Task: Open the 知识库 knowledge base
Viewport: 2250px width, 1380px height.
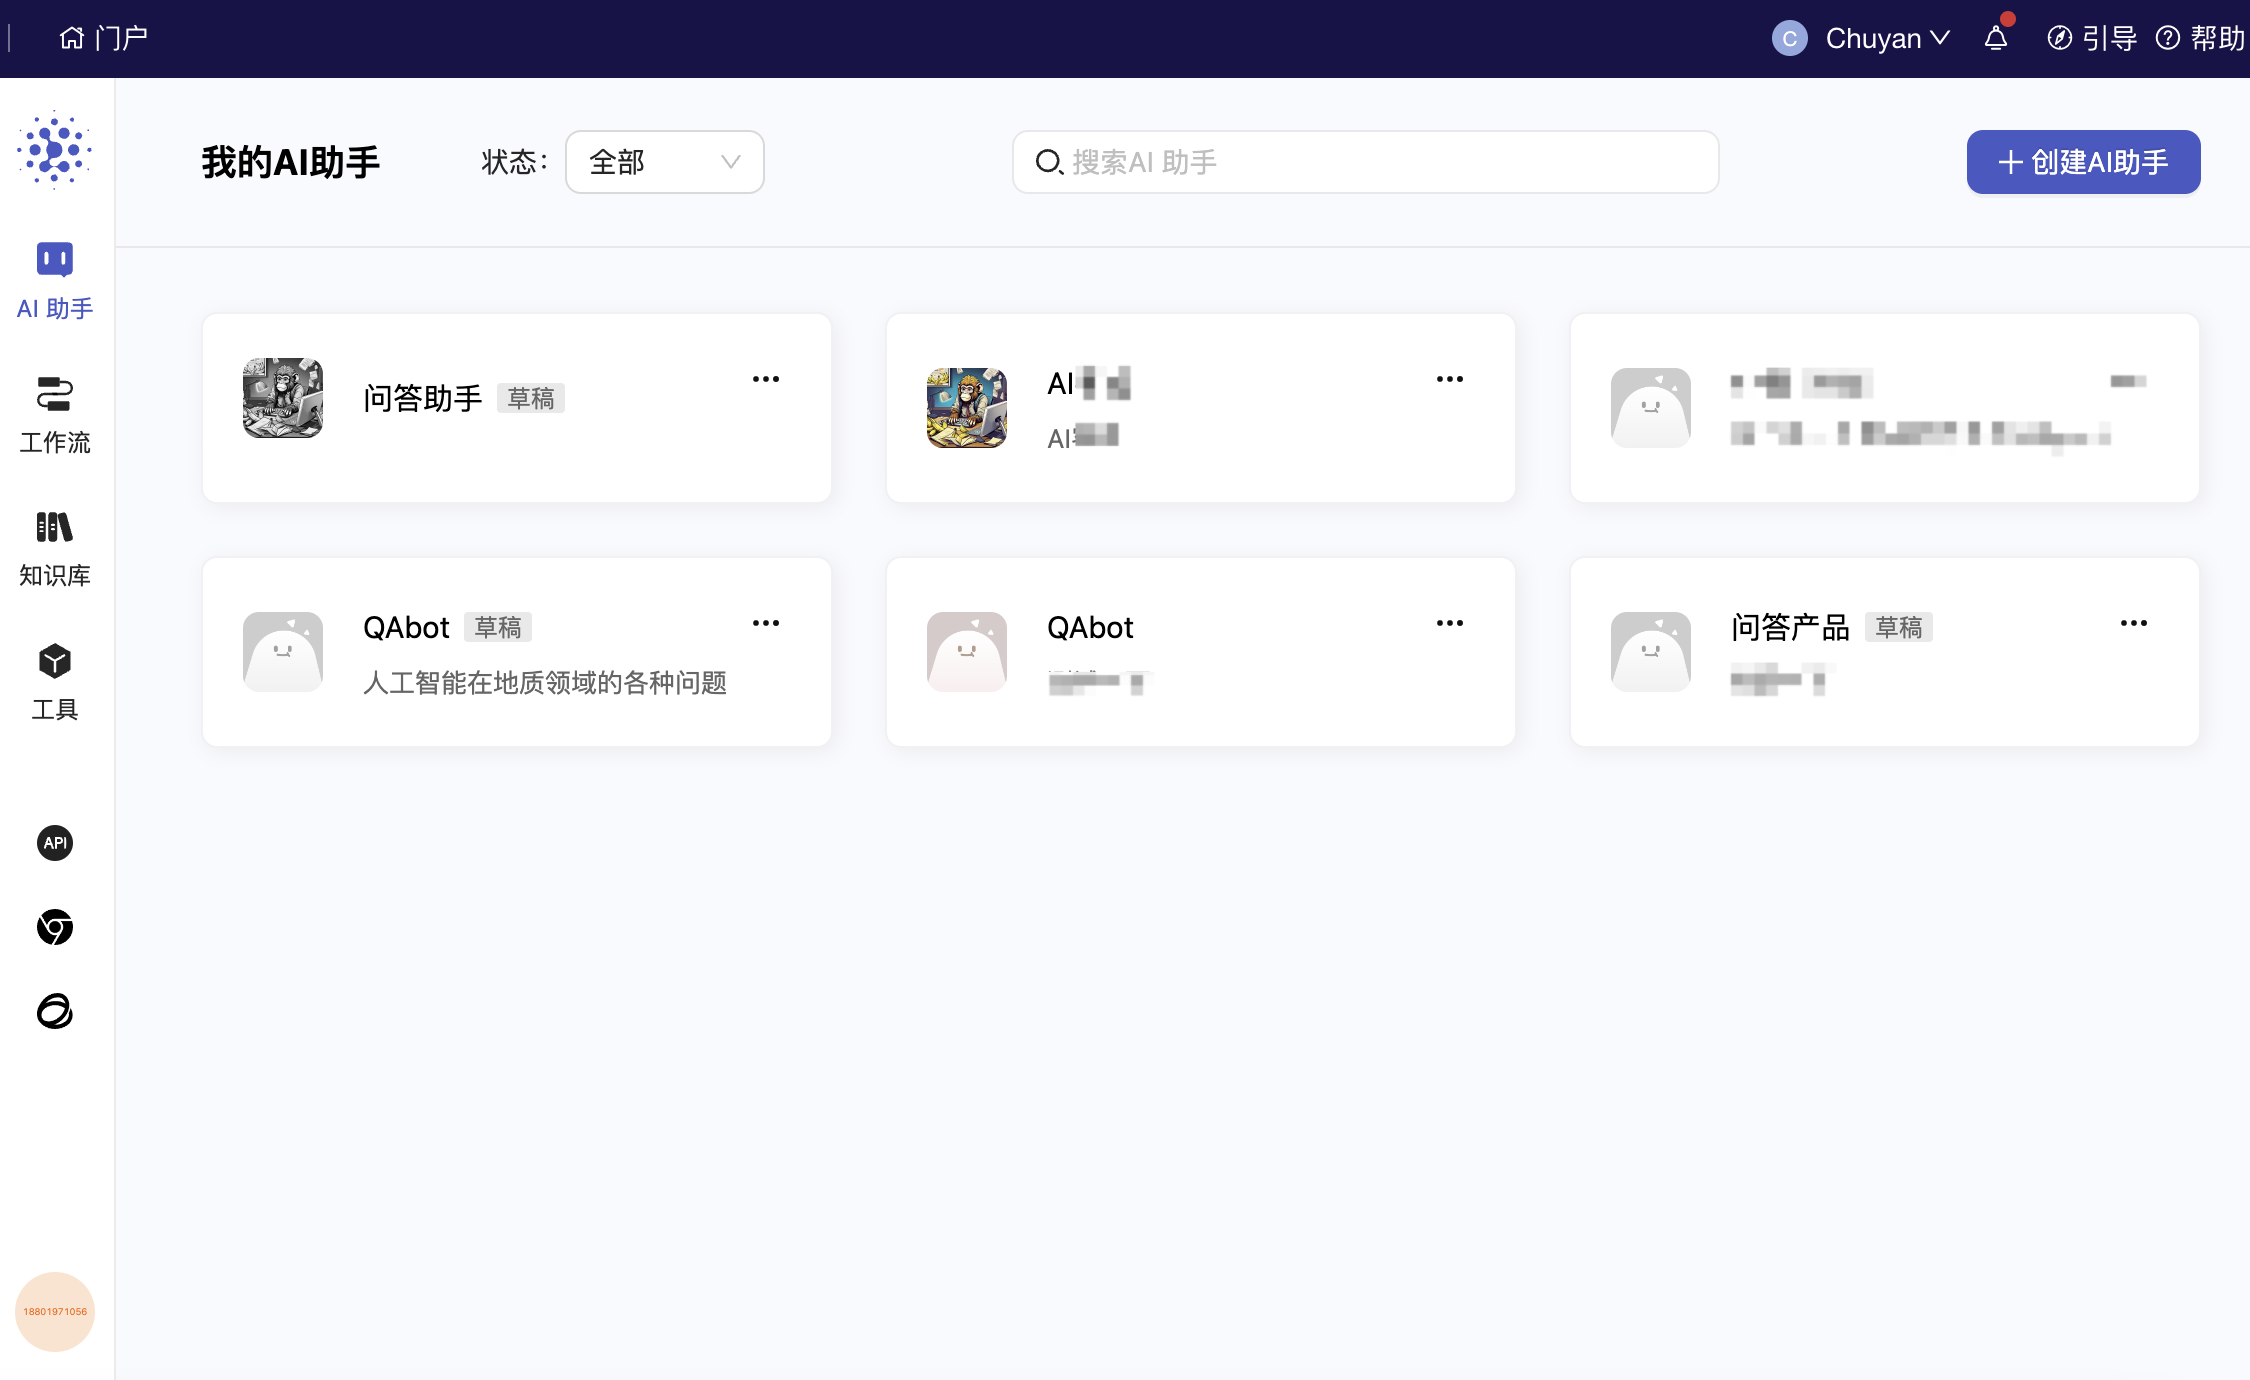Action: pos(55,548)
